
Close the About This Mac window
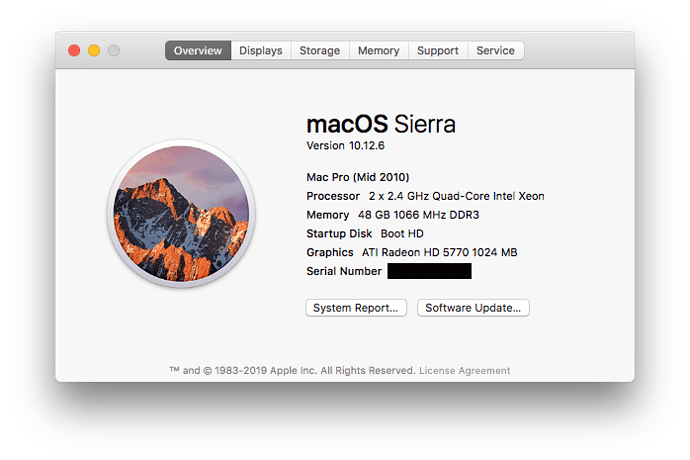[x=74, y=50]
